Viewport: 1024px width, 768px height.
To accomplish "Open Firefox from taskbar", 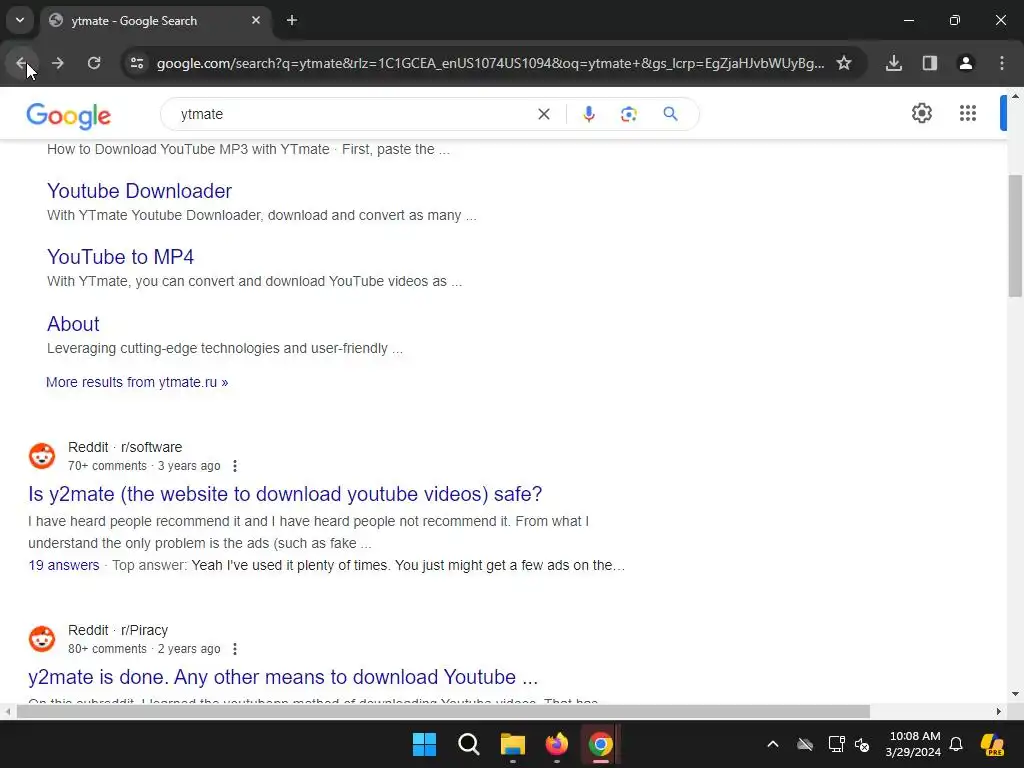I will (556, 744).
